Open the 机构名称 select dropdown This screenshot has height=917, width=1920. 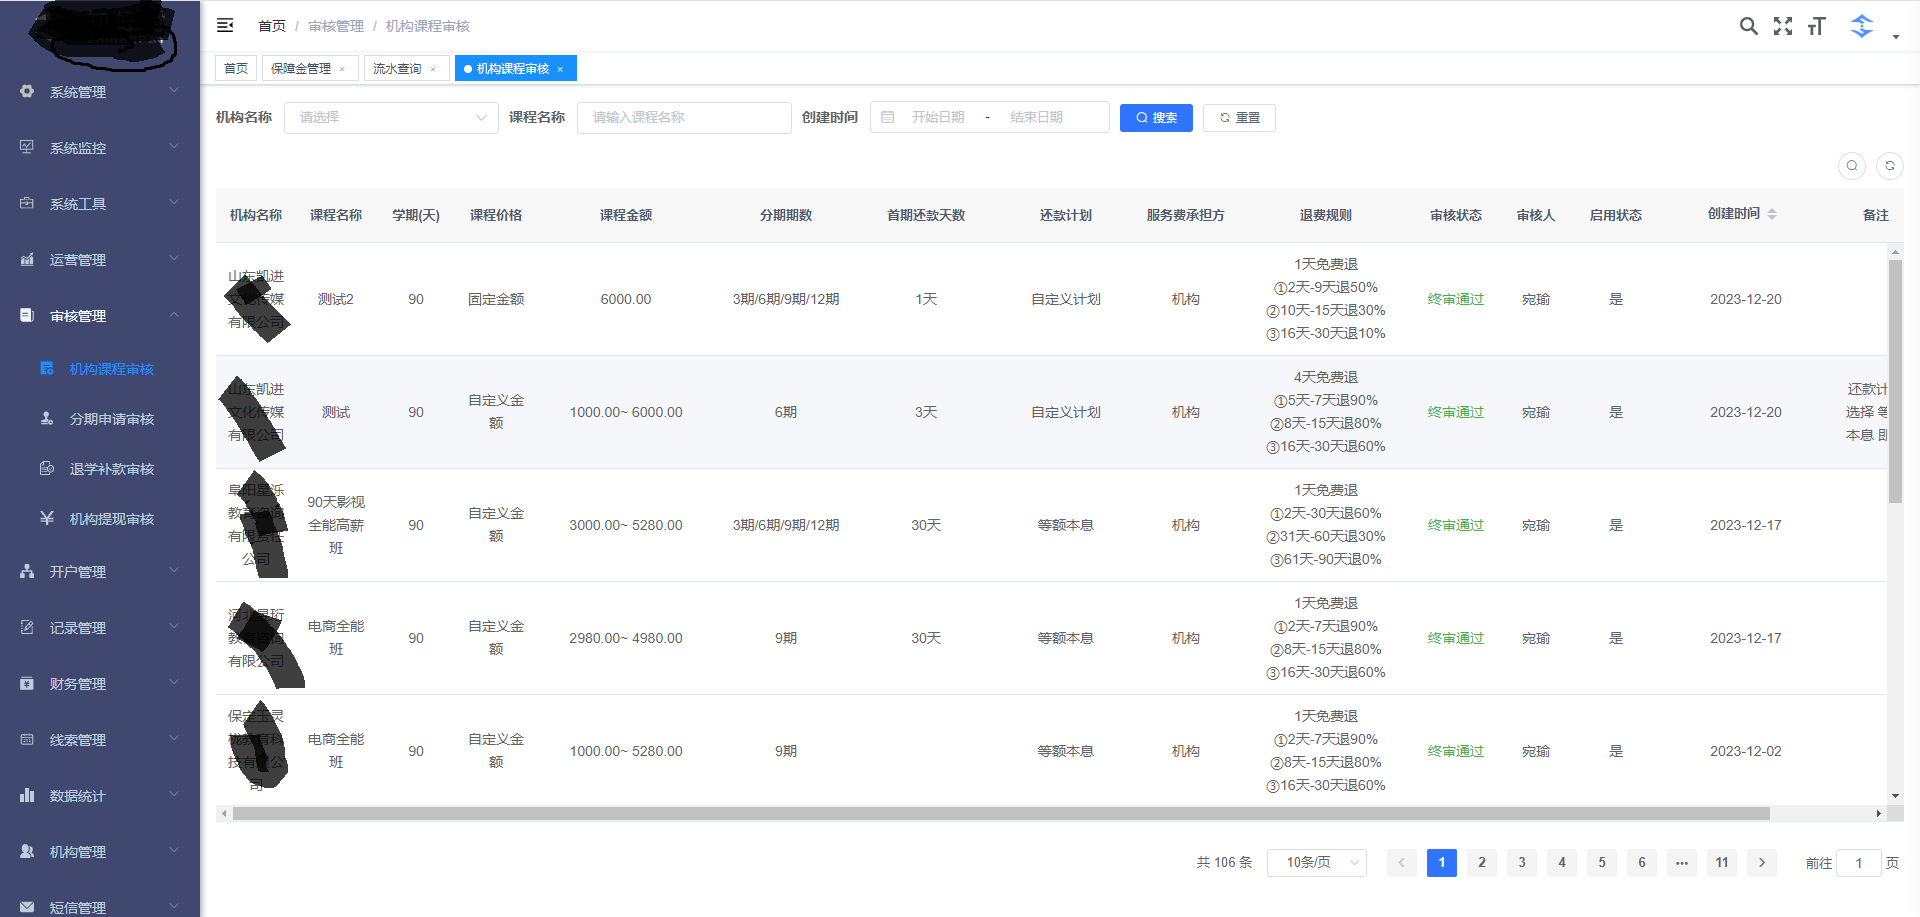click(x=391, y=117)
